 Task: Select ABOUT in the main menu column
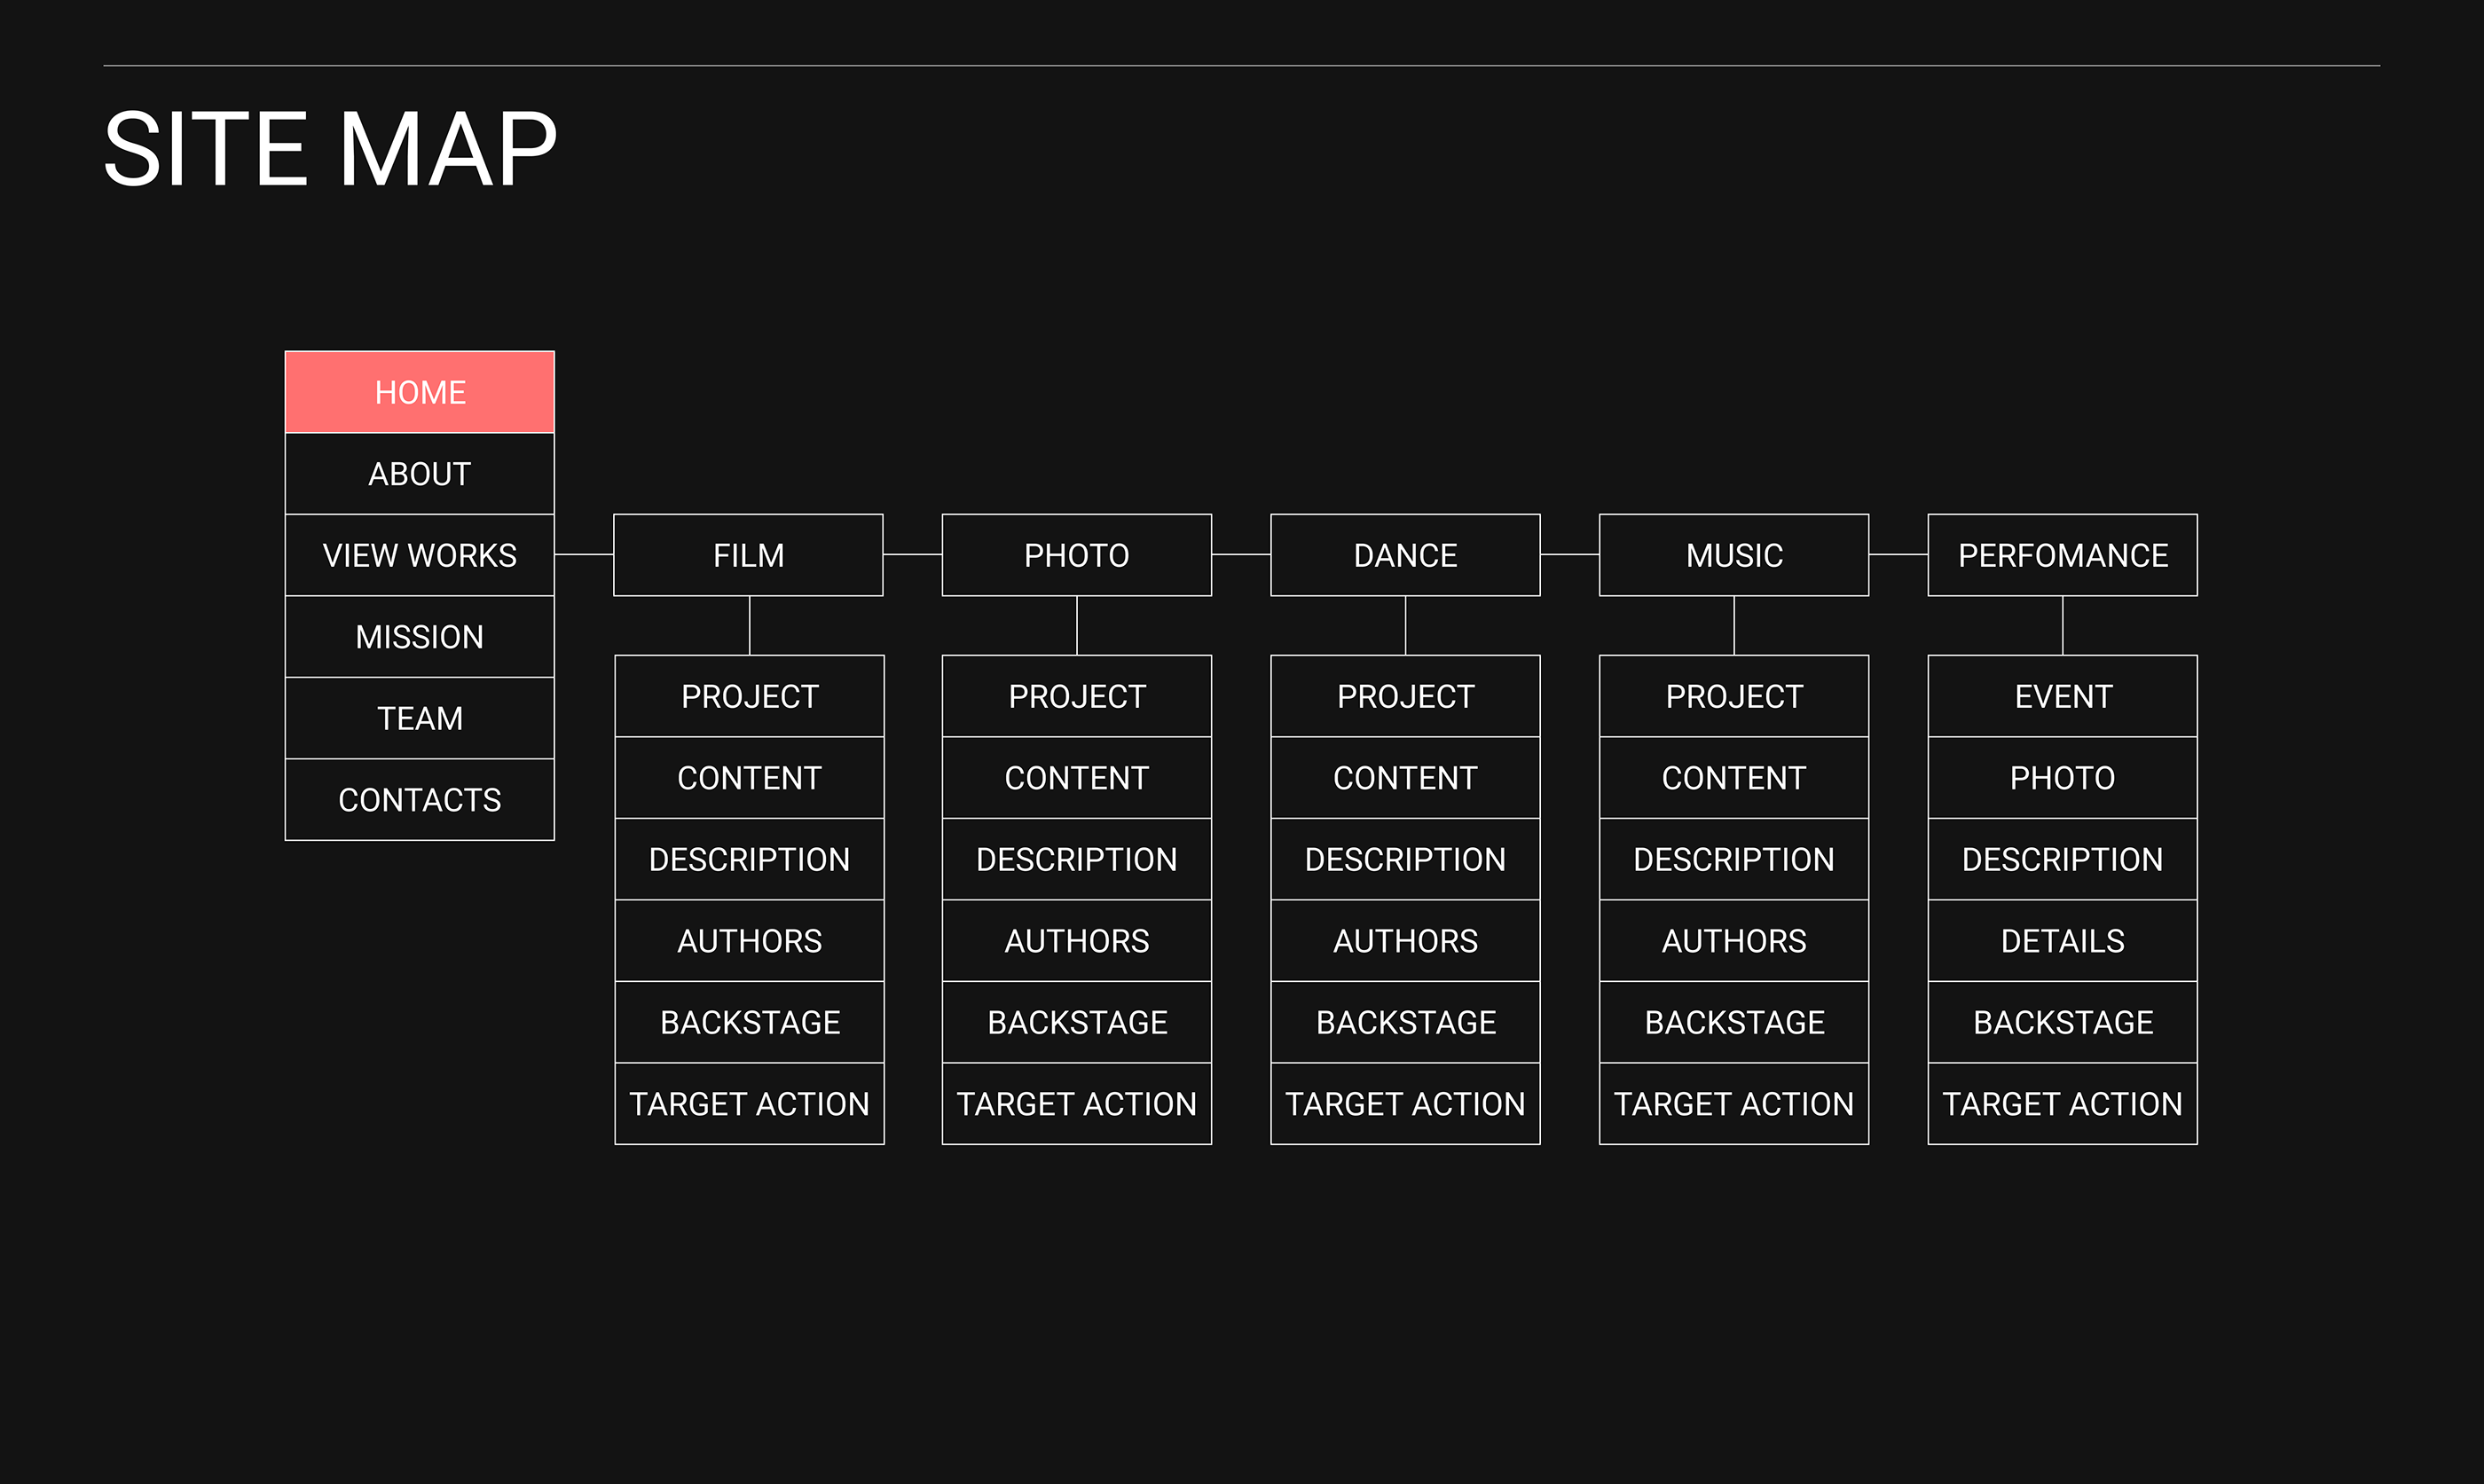419,474
